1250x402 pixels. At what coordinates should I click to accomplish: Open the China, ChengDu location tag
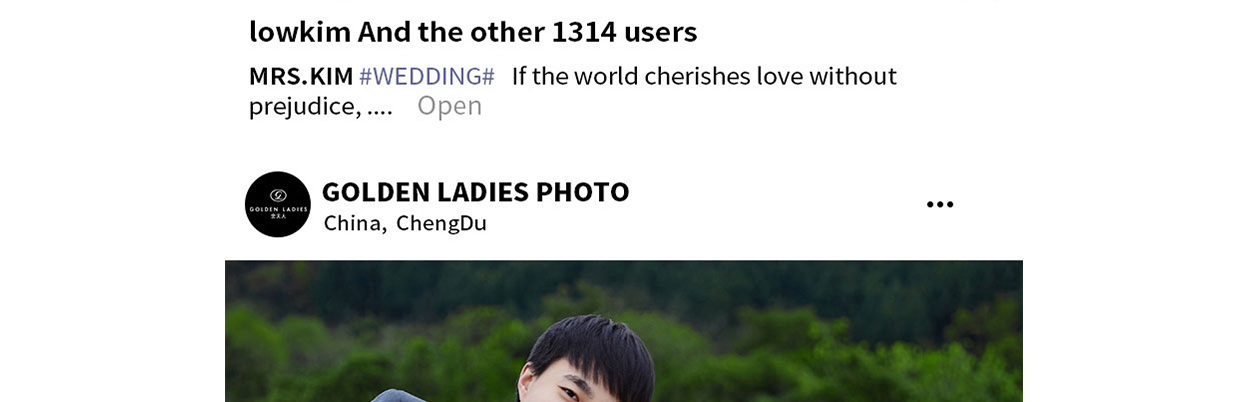[405, 223]
